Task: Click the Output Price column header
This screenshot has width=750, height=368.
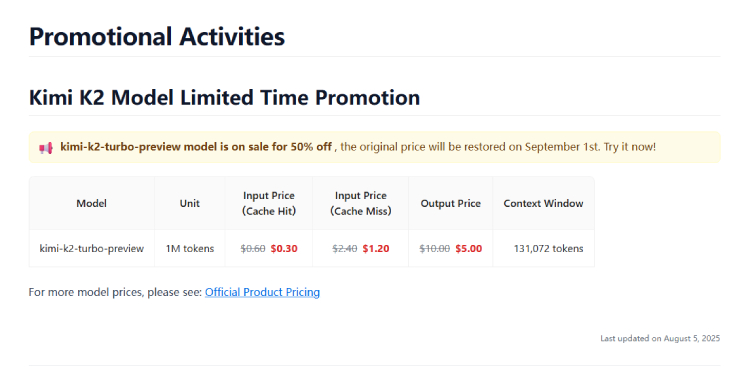Action: 451,203
